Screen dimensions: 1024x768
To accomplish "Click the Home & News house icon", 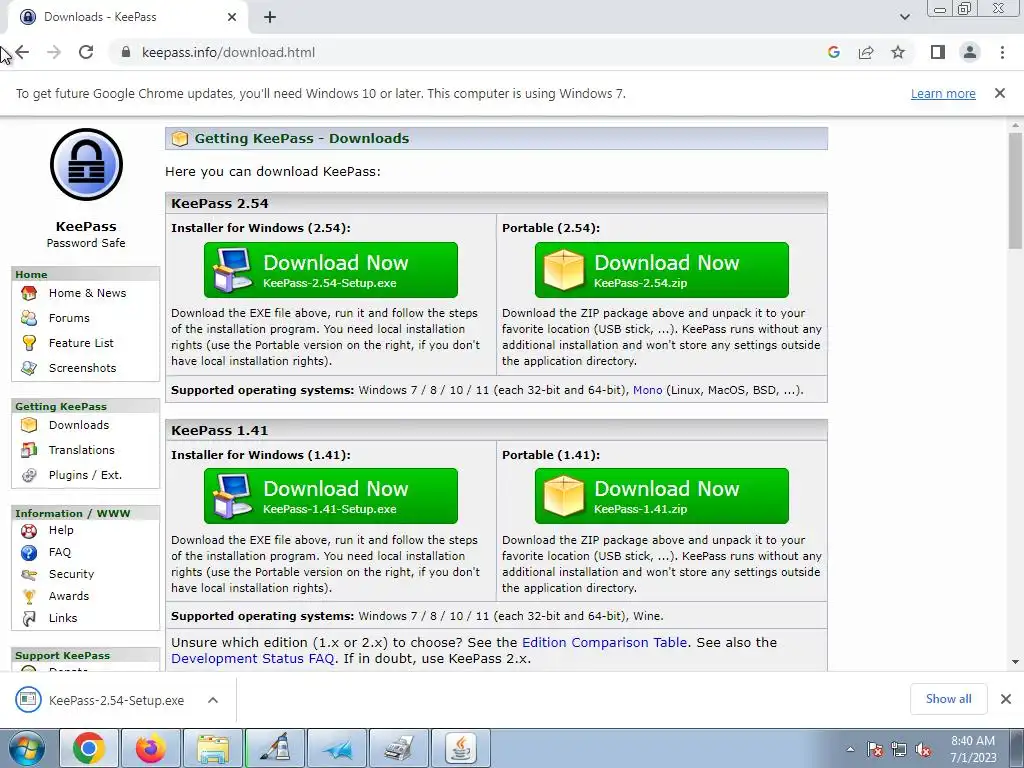I will pos(29,293).
